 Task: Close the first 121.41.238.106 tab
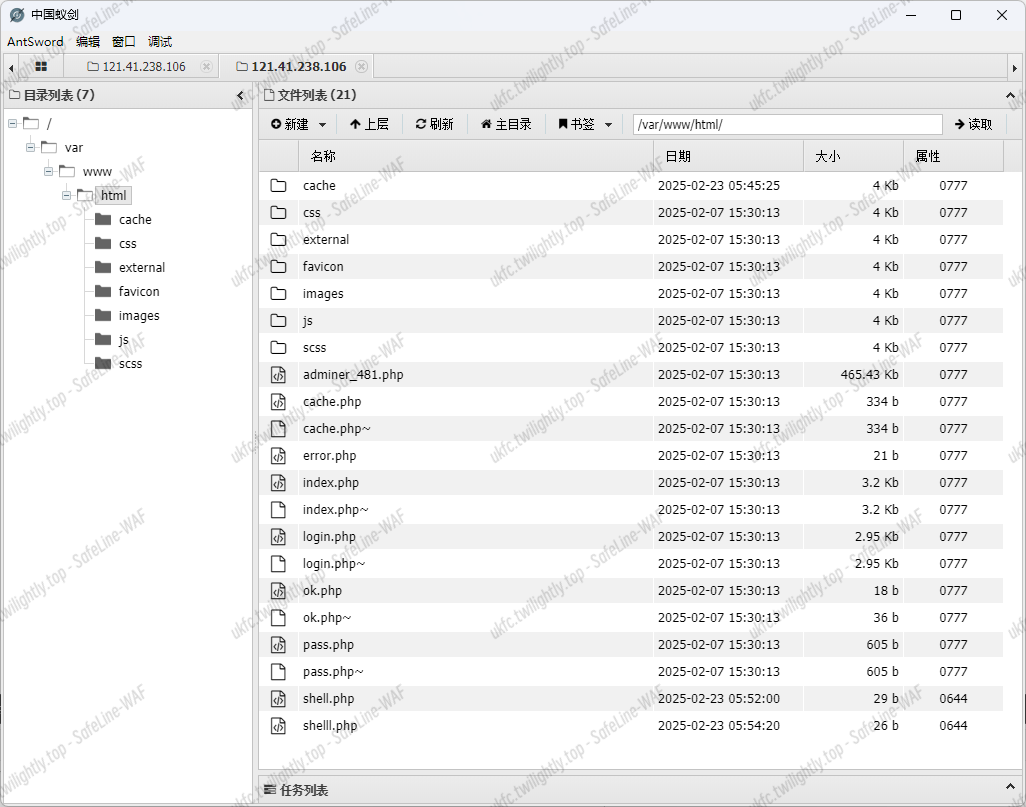click(x=206, y=67)
